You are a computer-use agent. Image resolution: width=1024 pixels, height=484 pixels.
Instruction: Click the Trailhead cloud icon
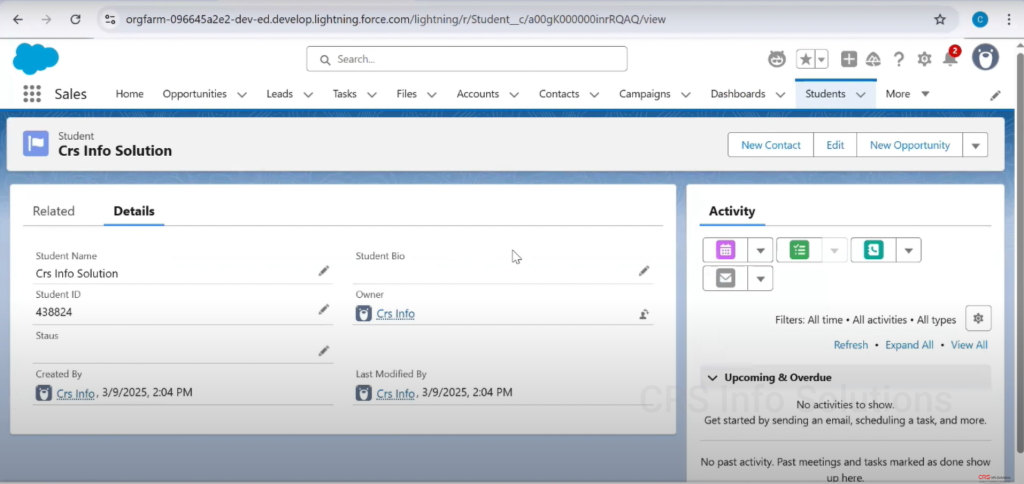pyautogui.click(x=873, y=59)
